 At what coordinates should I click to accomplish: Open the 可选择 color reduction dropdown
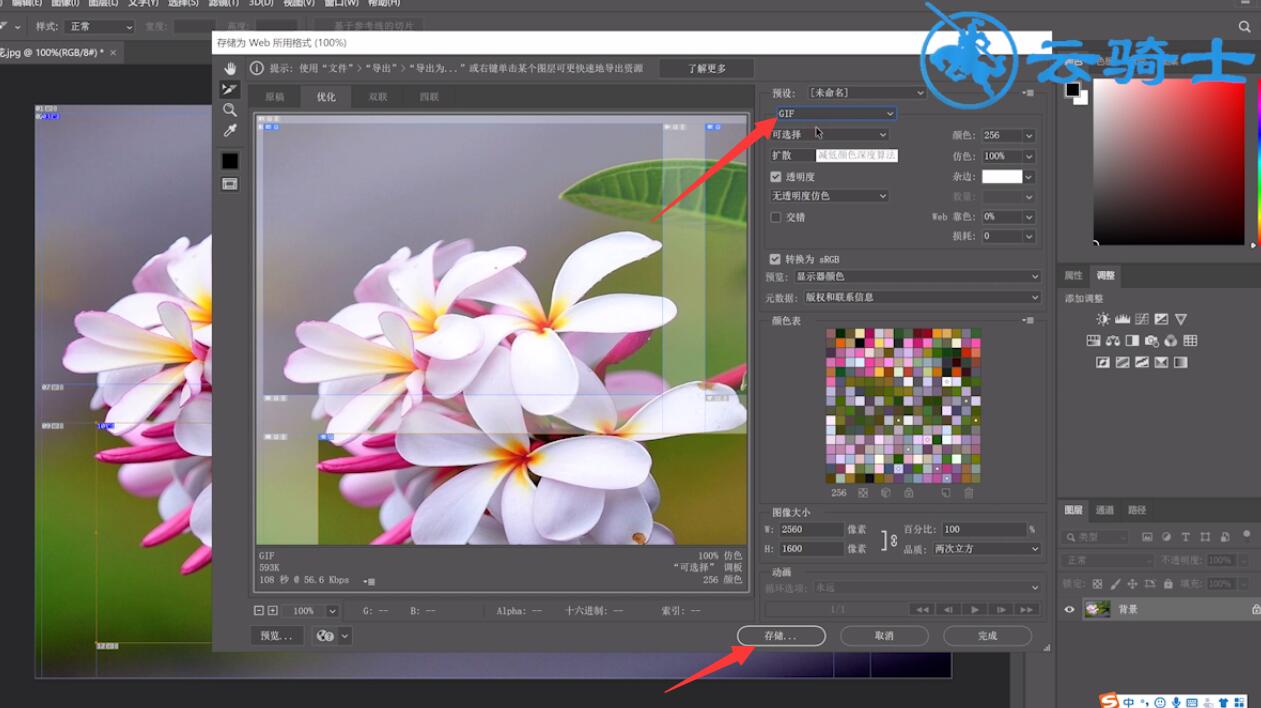tap(829, 135)
